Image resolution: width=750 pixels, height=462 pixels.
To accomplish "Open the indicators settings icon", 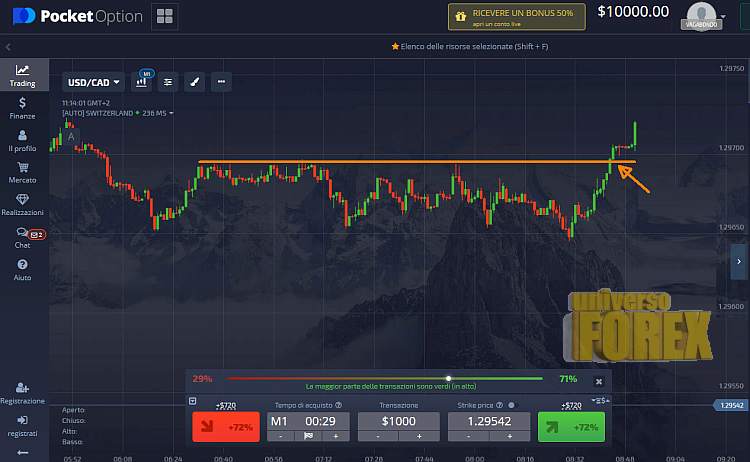I will [168, 82].
